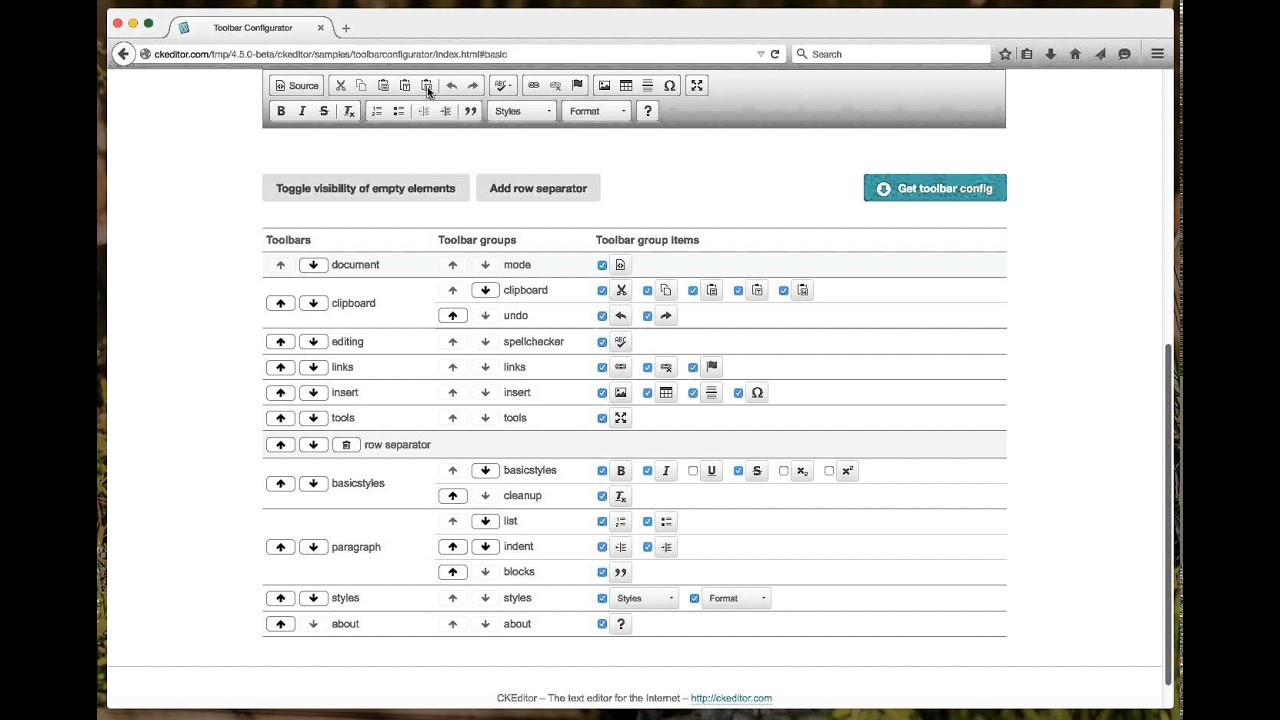The height and width of the screenshot is (720, 1280).
Task: Toggle Italic in the editor toolbar
Action: (302, 111)
